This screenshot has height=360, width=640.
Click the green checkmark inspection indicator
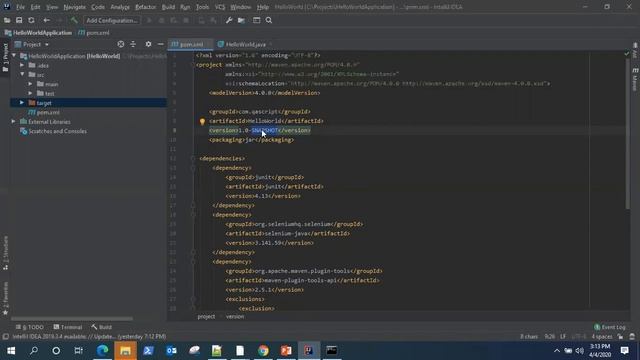point(627,54)
